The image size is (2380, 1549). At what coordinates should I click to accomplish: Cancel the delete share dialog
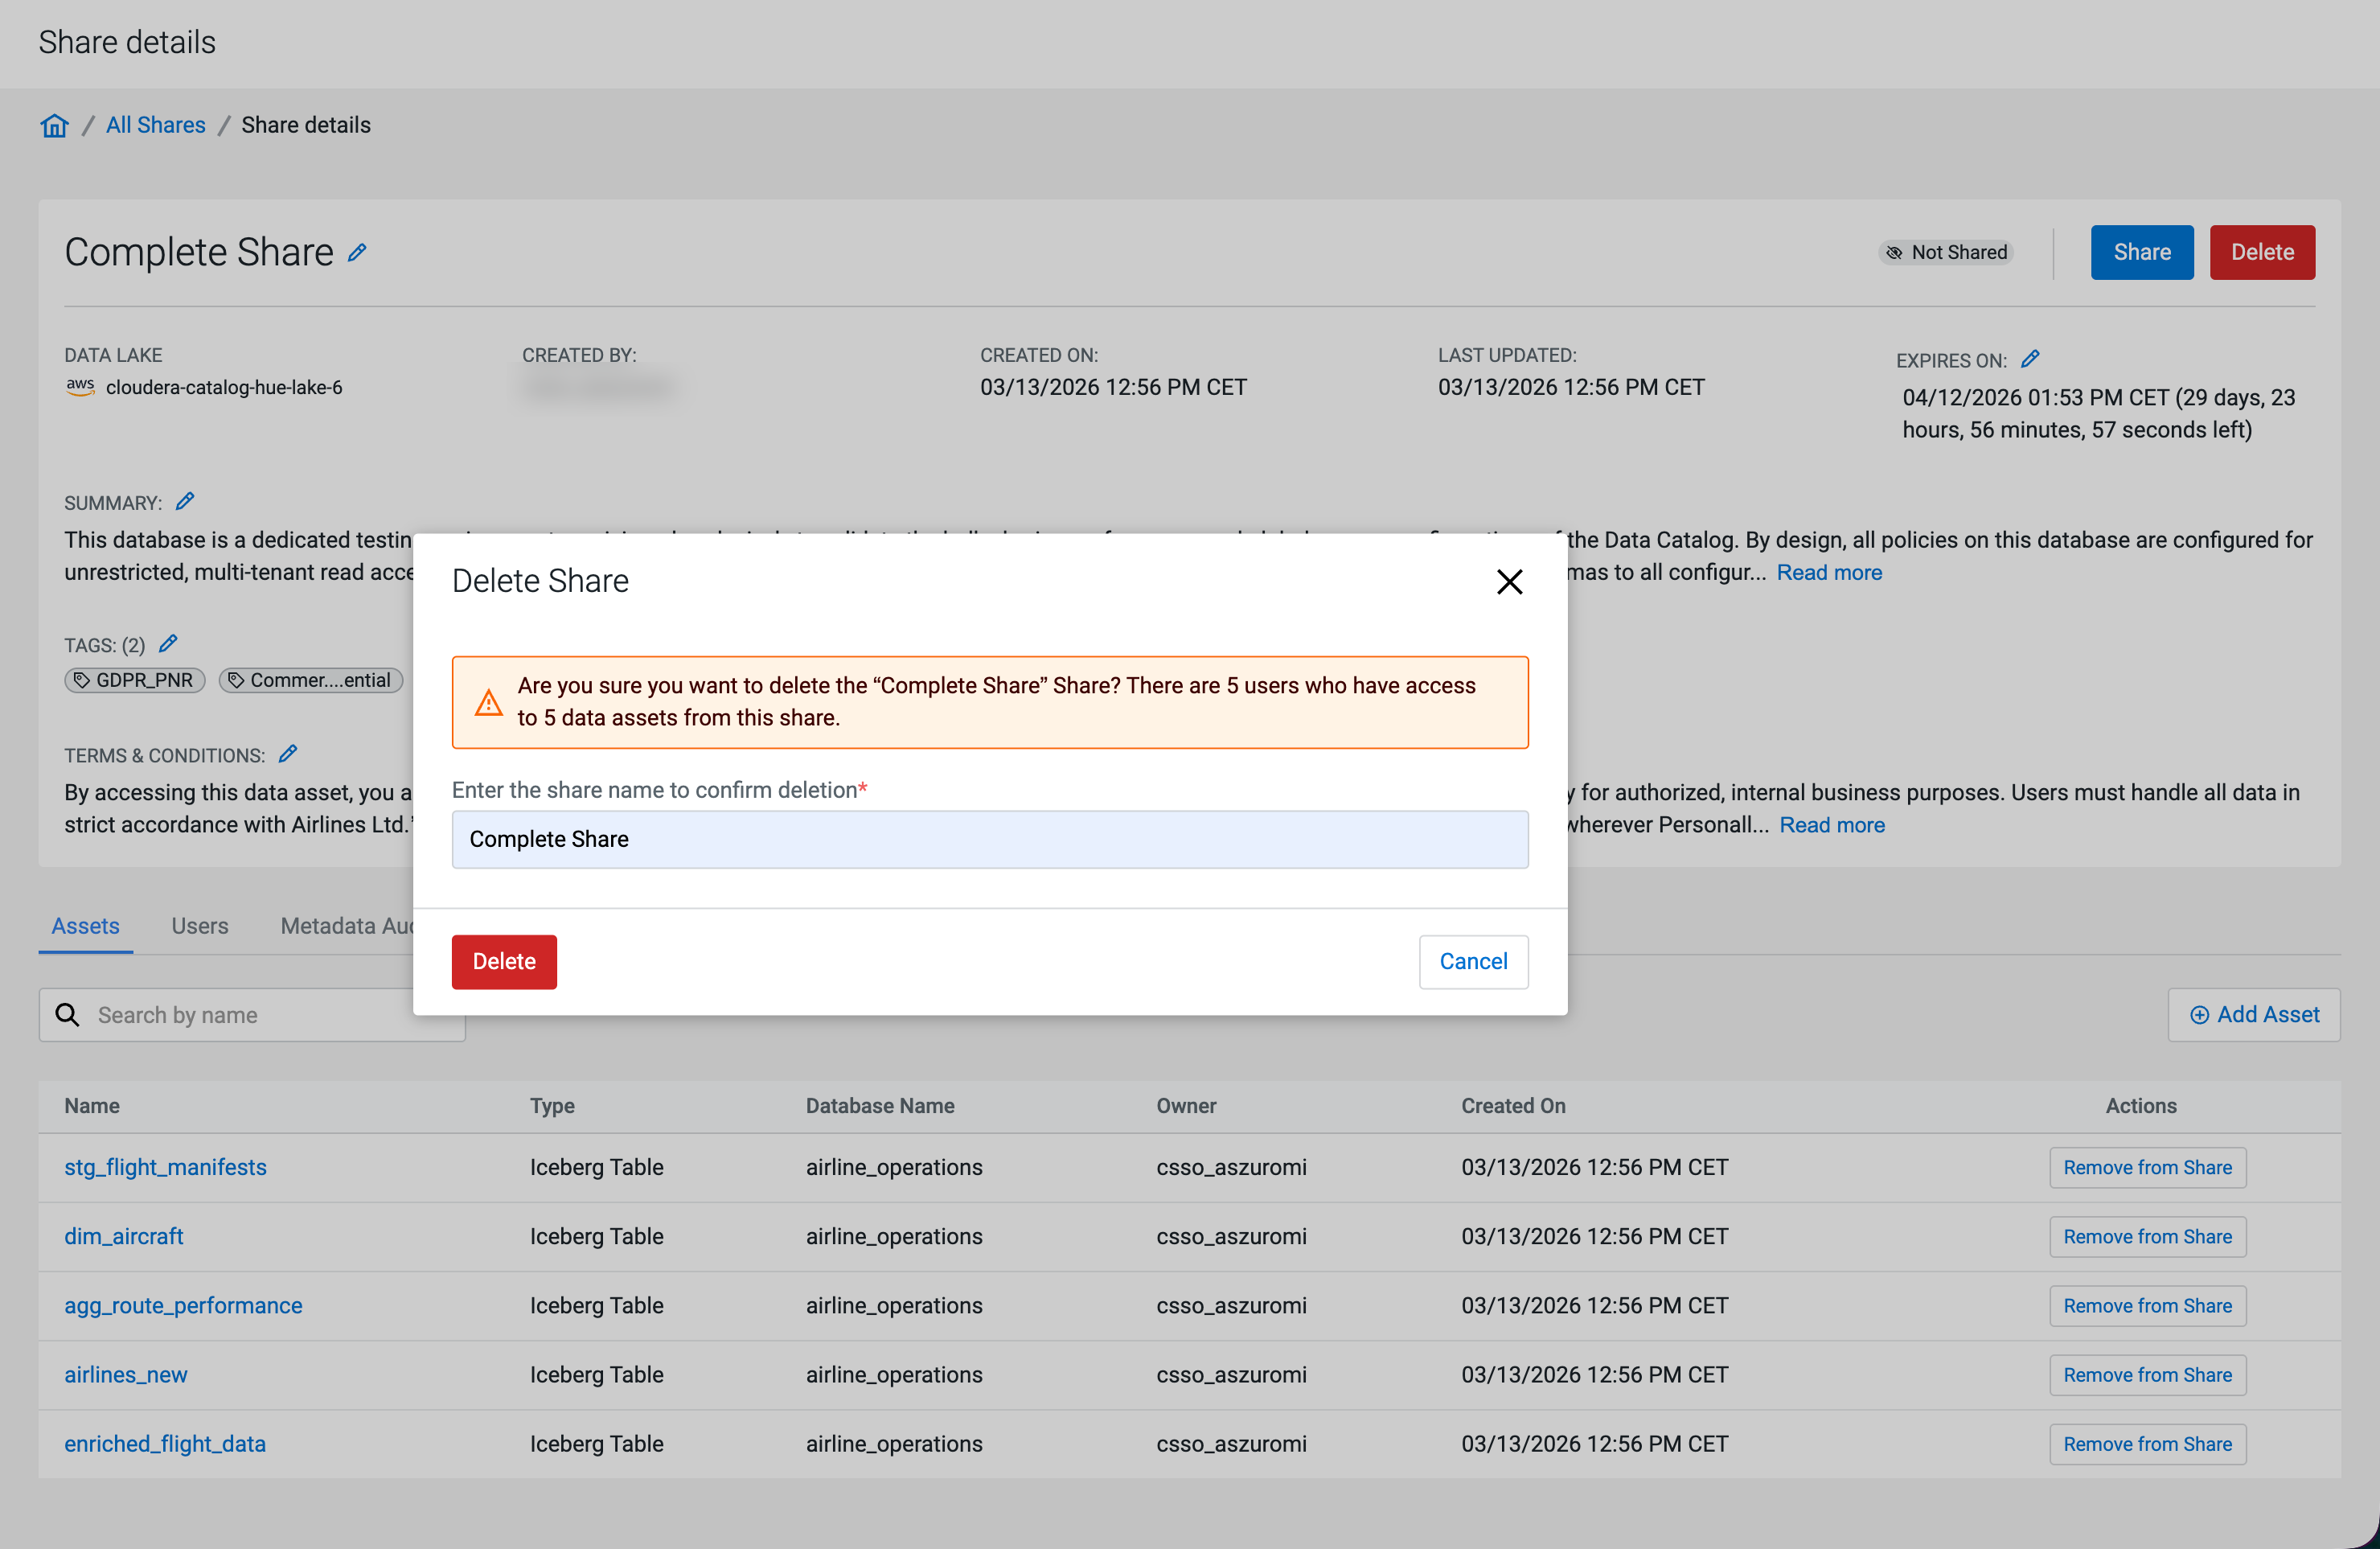coord(1472,961)
